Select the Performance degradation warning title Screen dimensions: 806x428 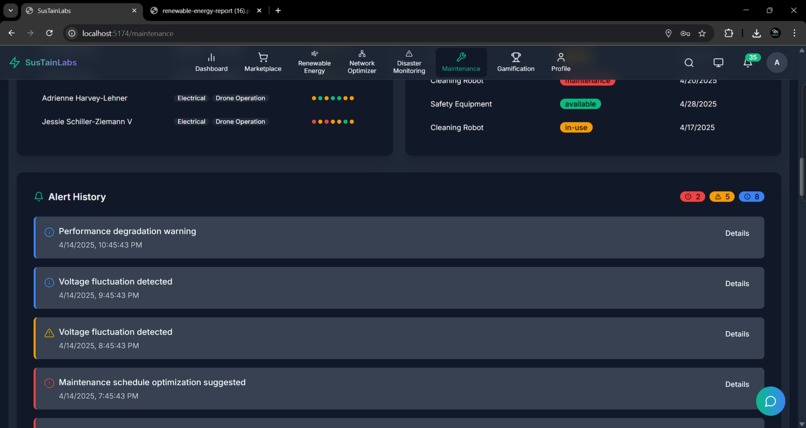click(127, 231)
